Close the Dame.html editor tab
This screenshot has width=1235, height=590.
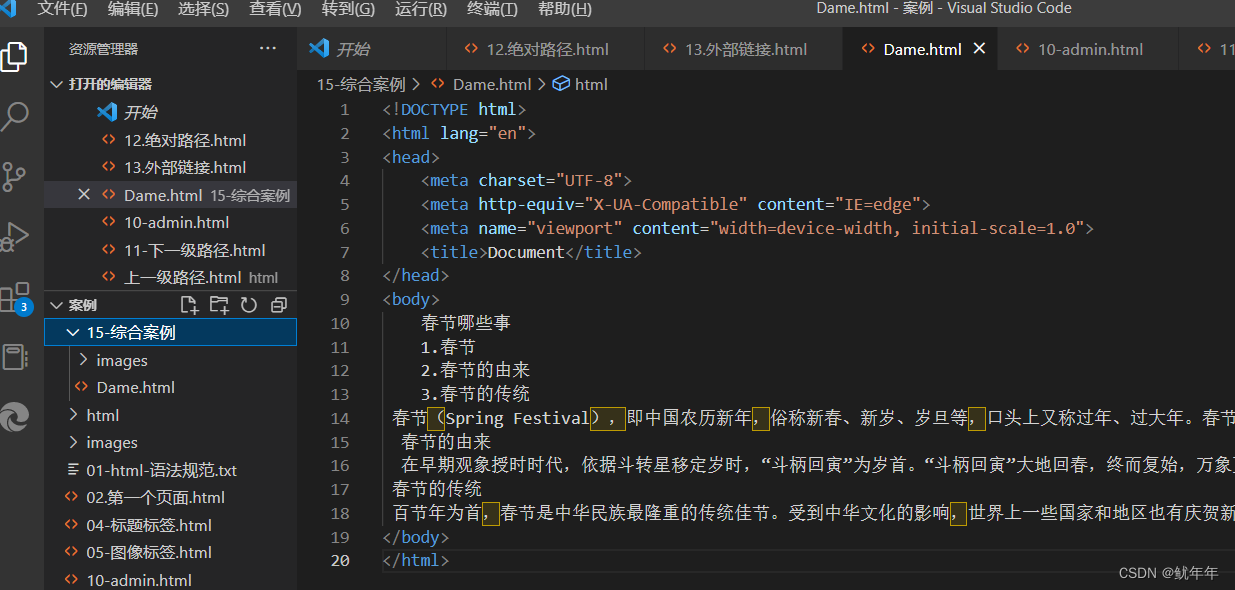pyautogui.click(x=979, y=49)
